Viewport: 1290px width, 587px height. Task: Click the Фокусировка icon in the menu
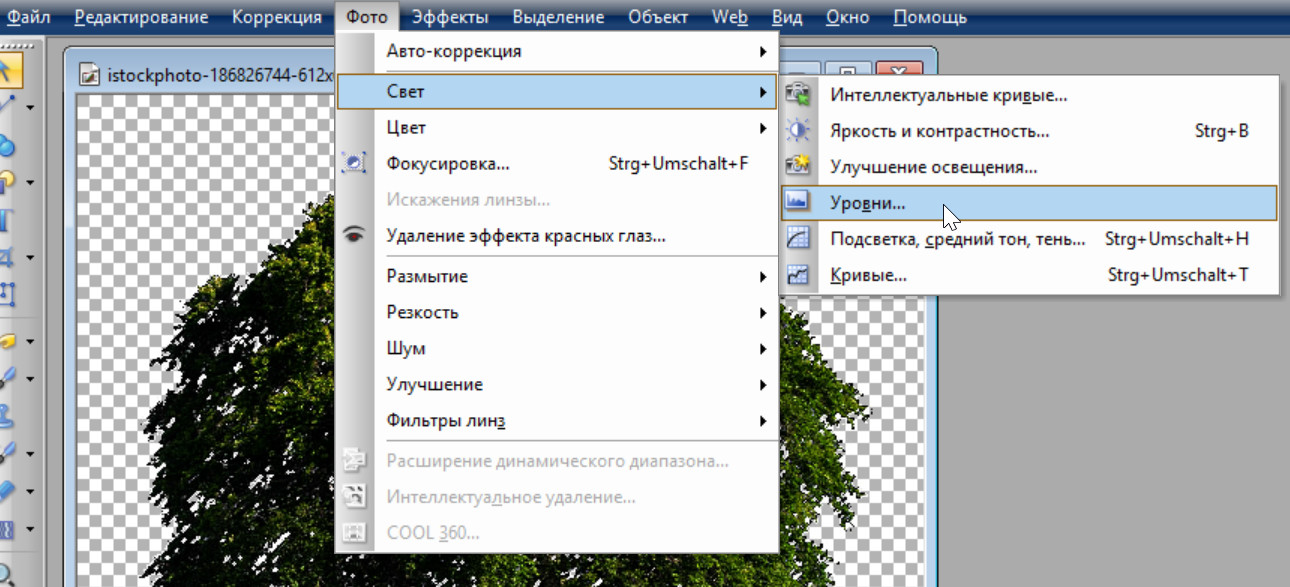pos(354,163)
